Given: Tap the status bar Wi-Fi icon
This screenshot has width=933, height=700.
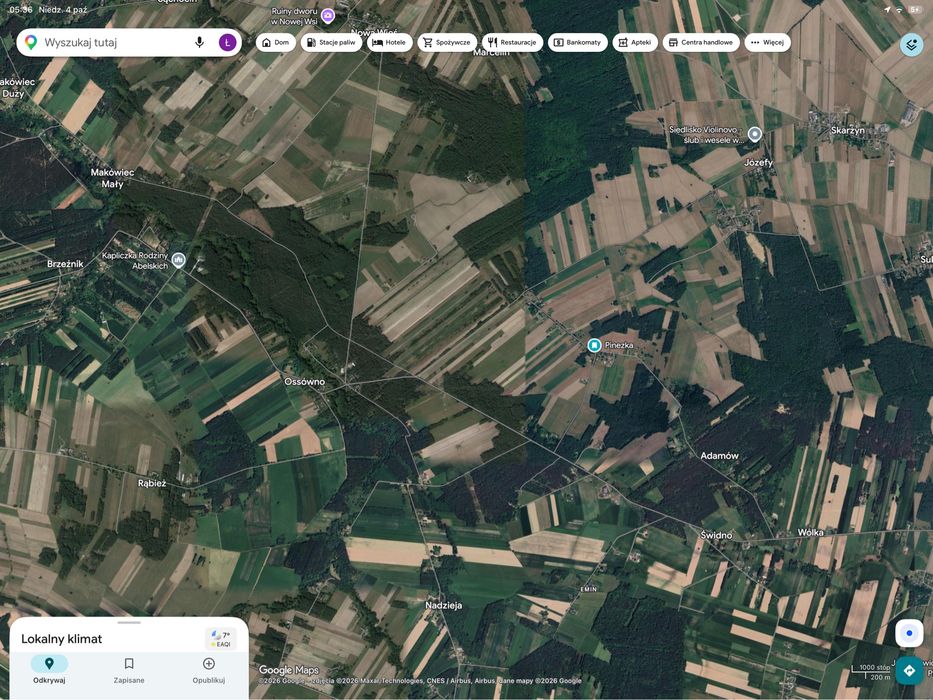Looking at the screenshot, I should [899, 10].
